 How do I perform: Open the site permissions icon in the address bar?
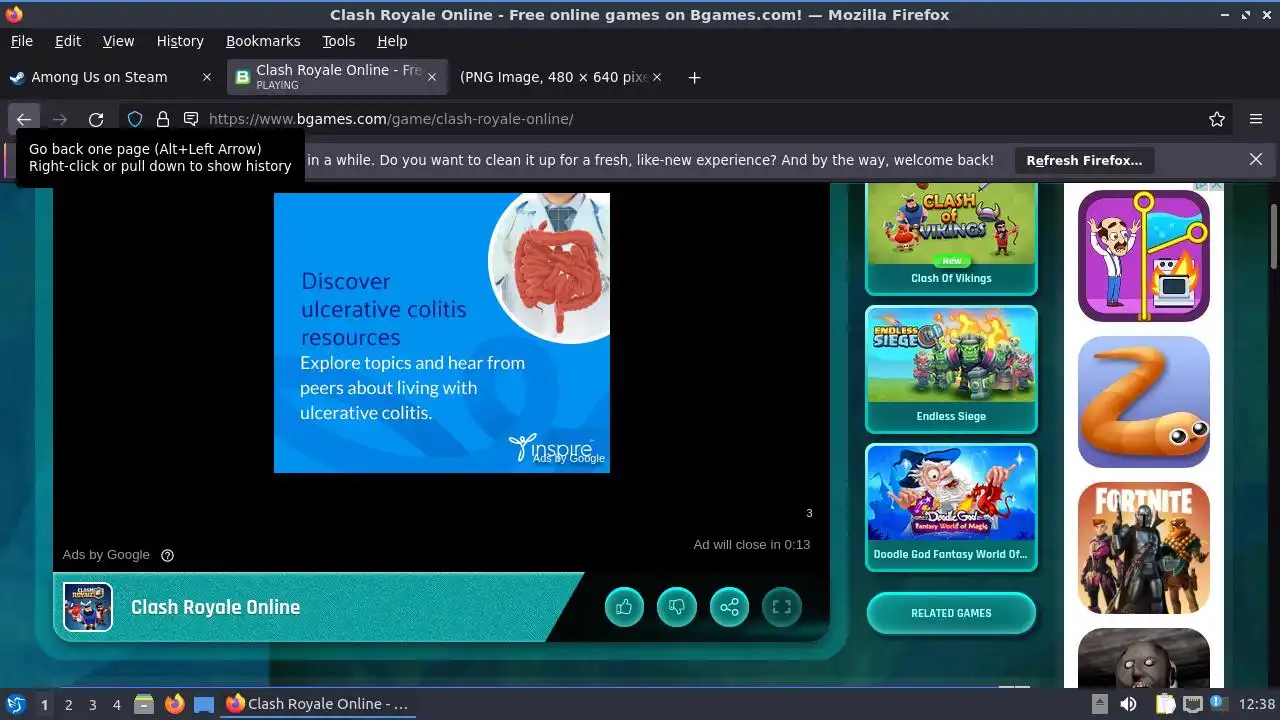tap(191, 119)
